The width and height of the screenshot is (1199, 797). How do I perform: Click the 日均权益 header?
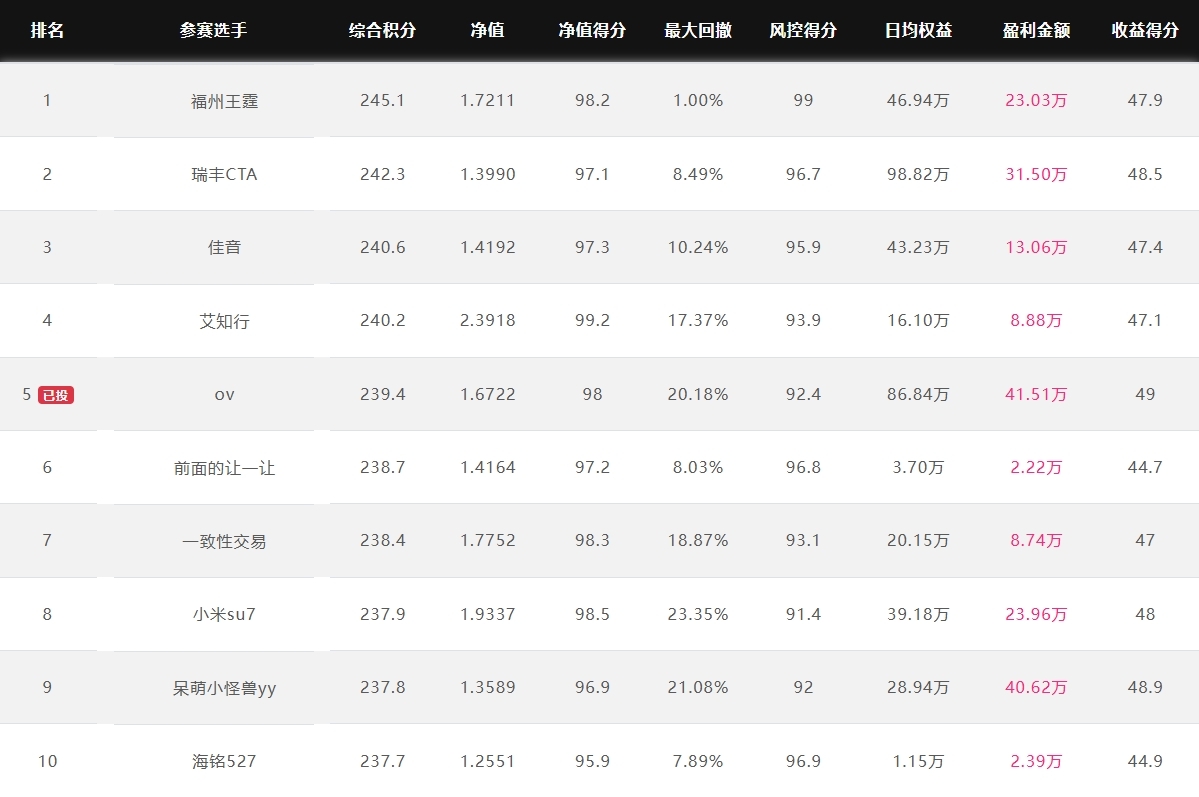pos(918,31)
